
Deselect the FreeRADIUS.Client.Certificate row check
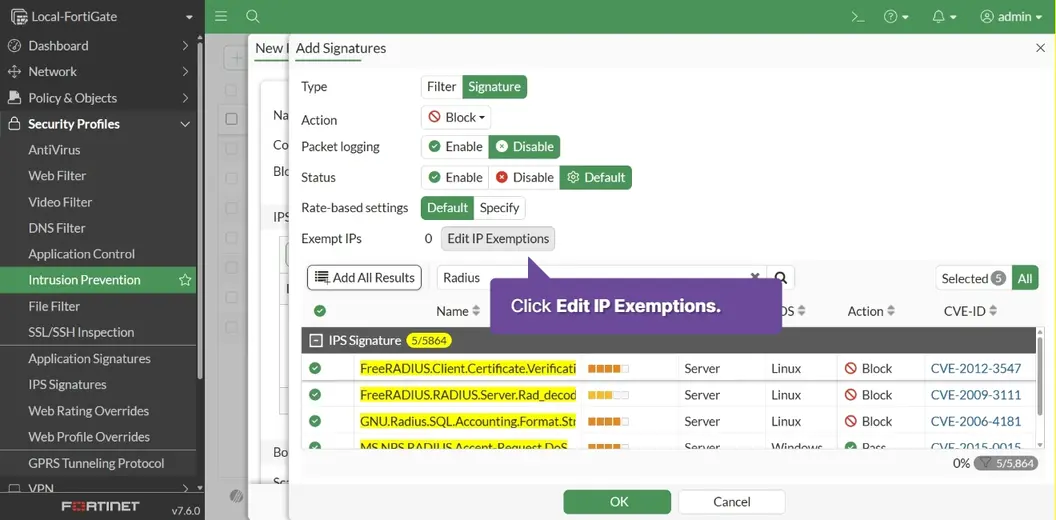(315, 368)
